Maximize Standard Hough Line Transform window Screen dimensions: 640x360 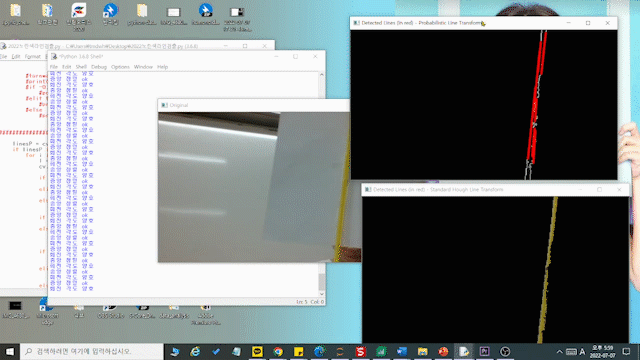pos(600,190)
